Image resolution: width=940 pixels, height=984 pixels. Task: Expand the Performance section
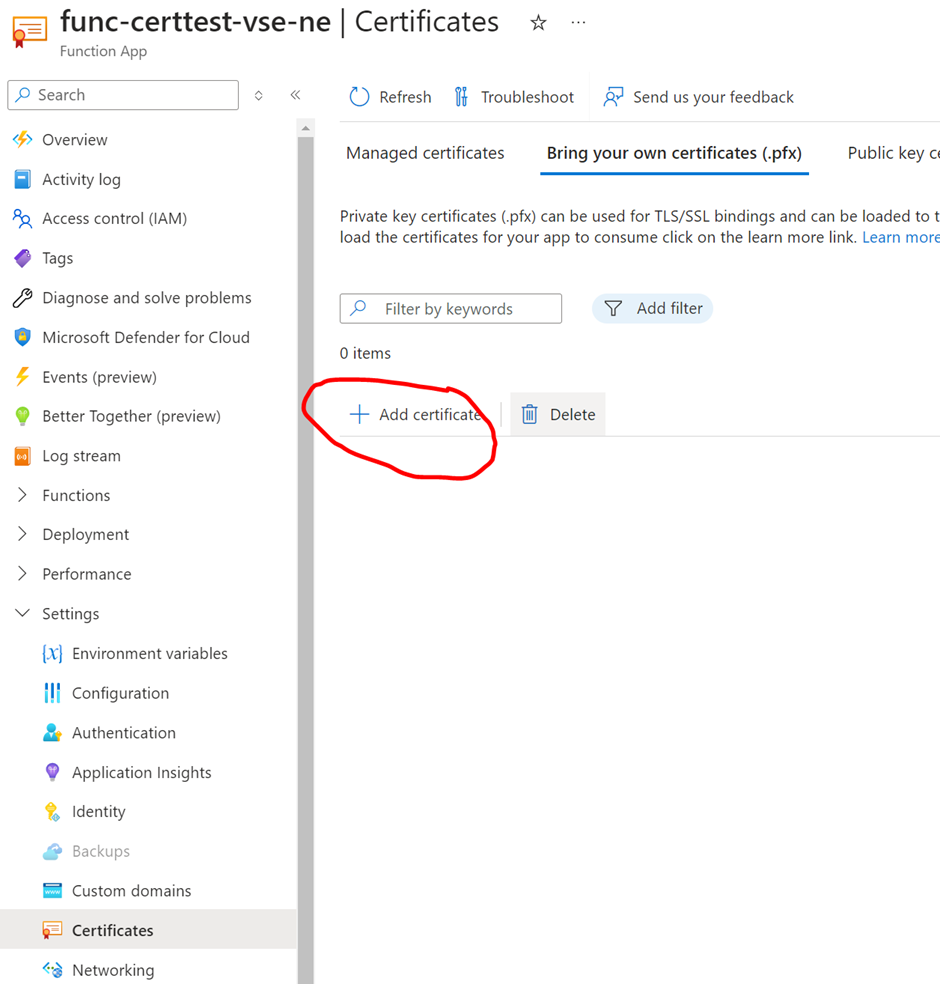tap(23, 574)
